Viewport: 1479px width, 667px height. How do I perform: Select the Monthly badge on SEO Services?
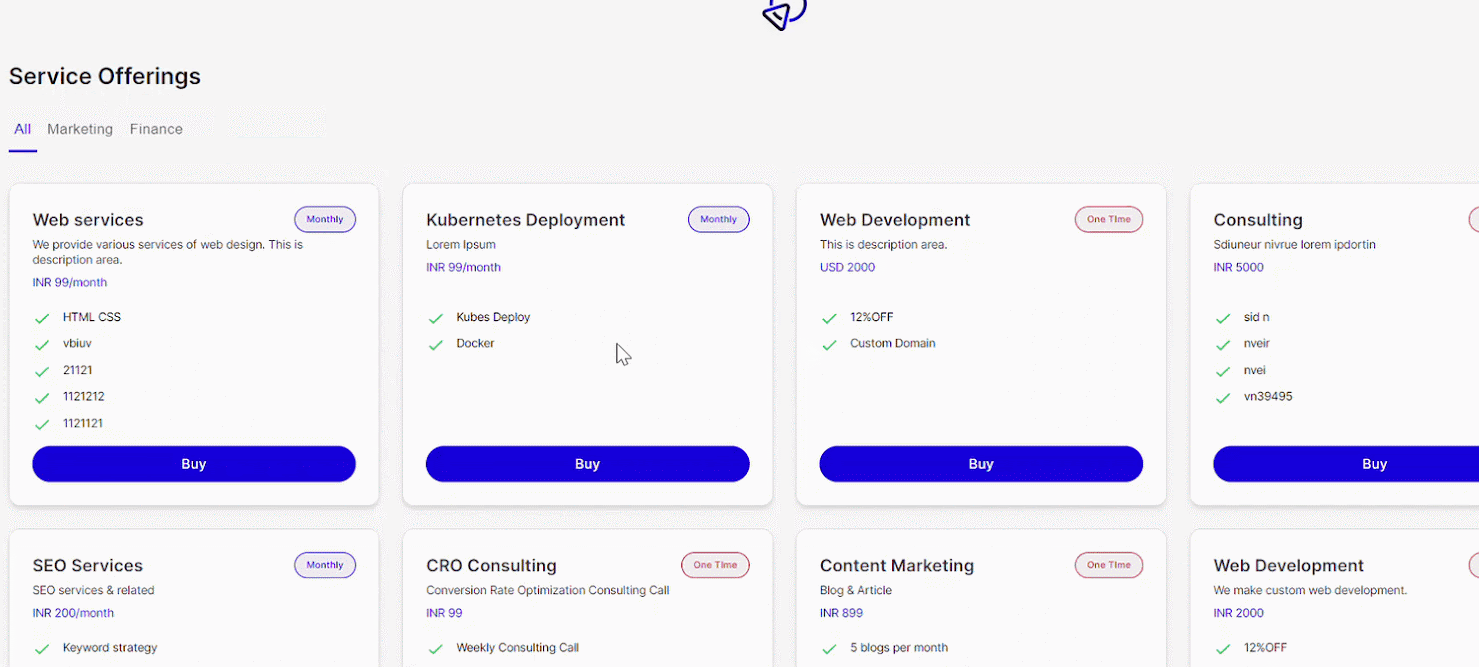pos(324,565)
